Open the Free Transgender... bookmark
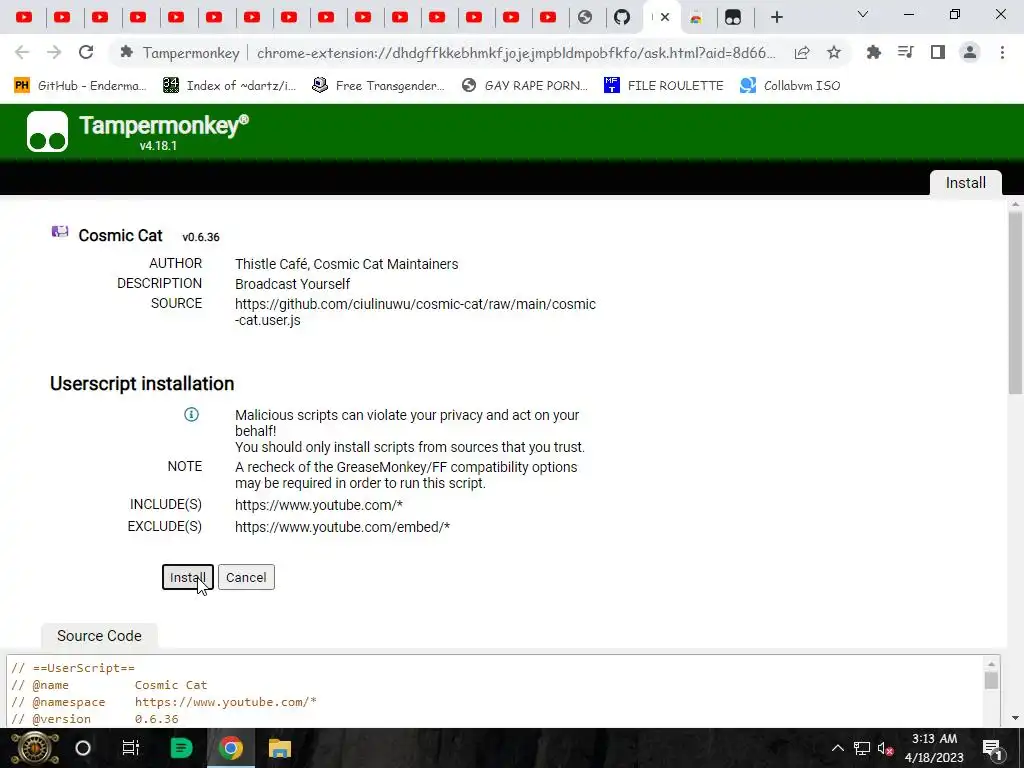 pos(379,86)
